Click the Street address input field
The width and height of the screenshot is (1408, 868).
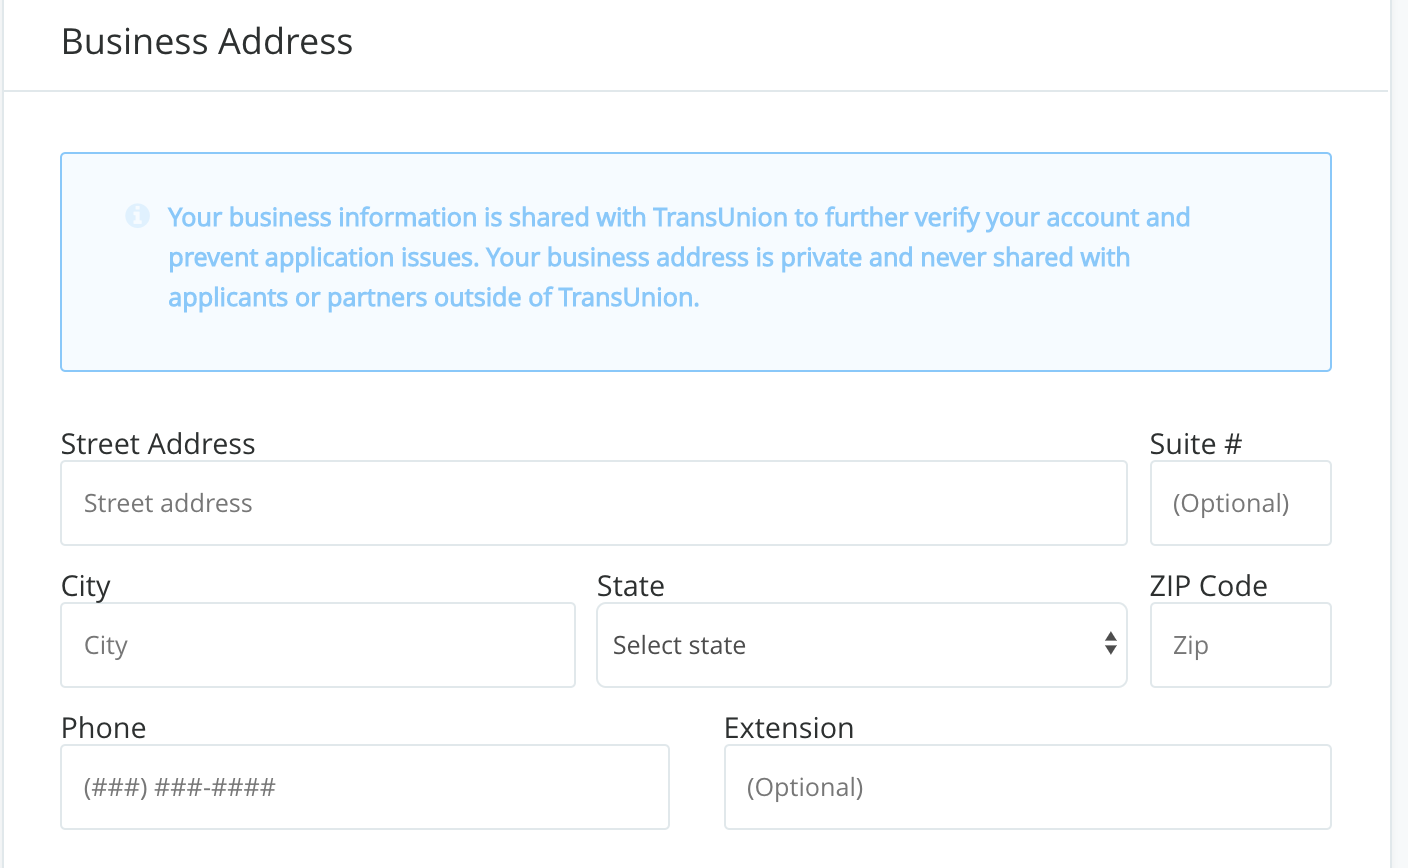593,503
